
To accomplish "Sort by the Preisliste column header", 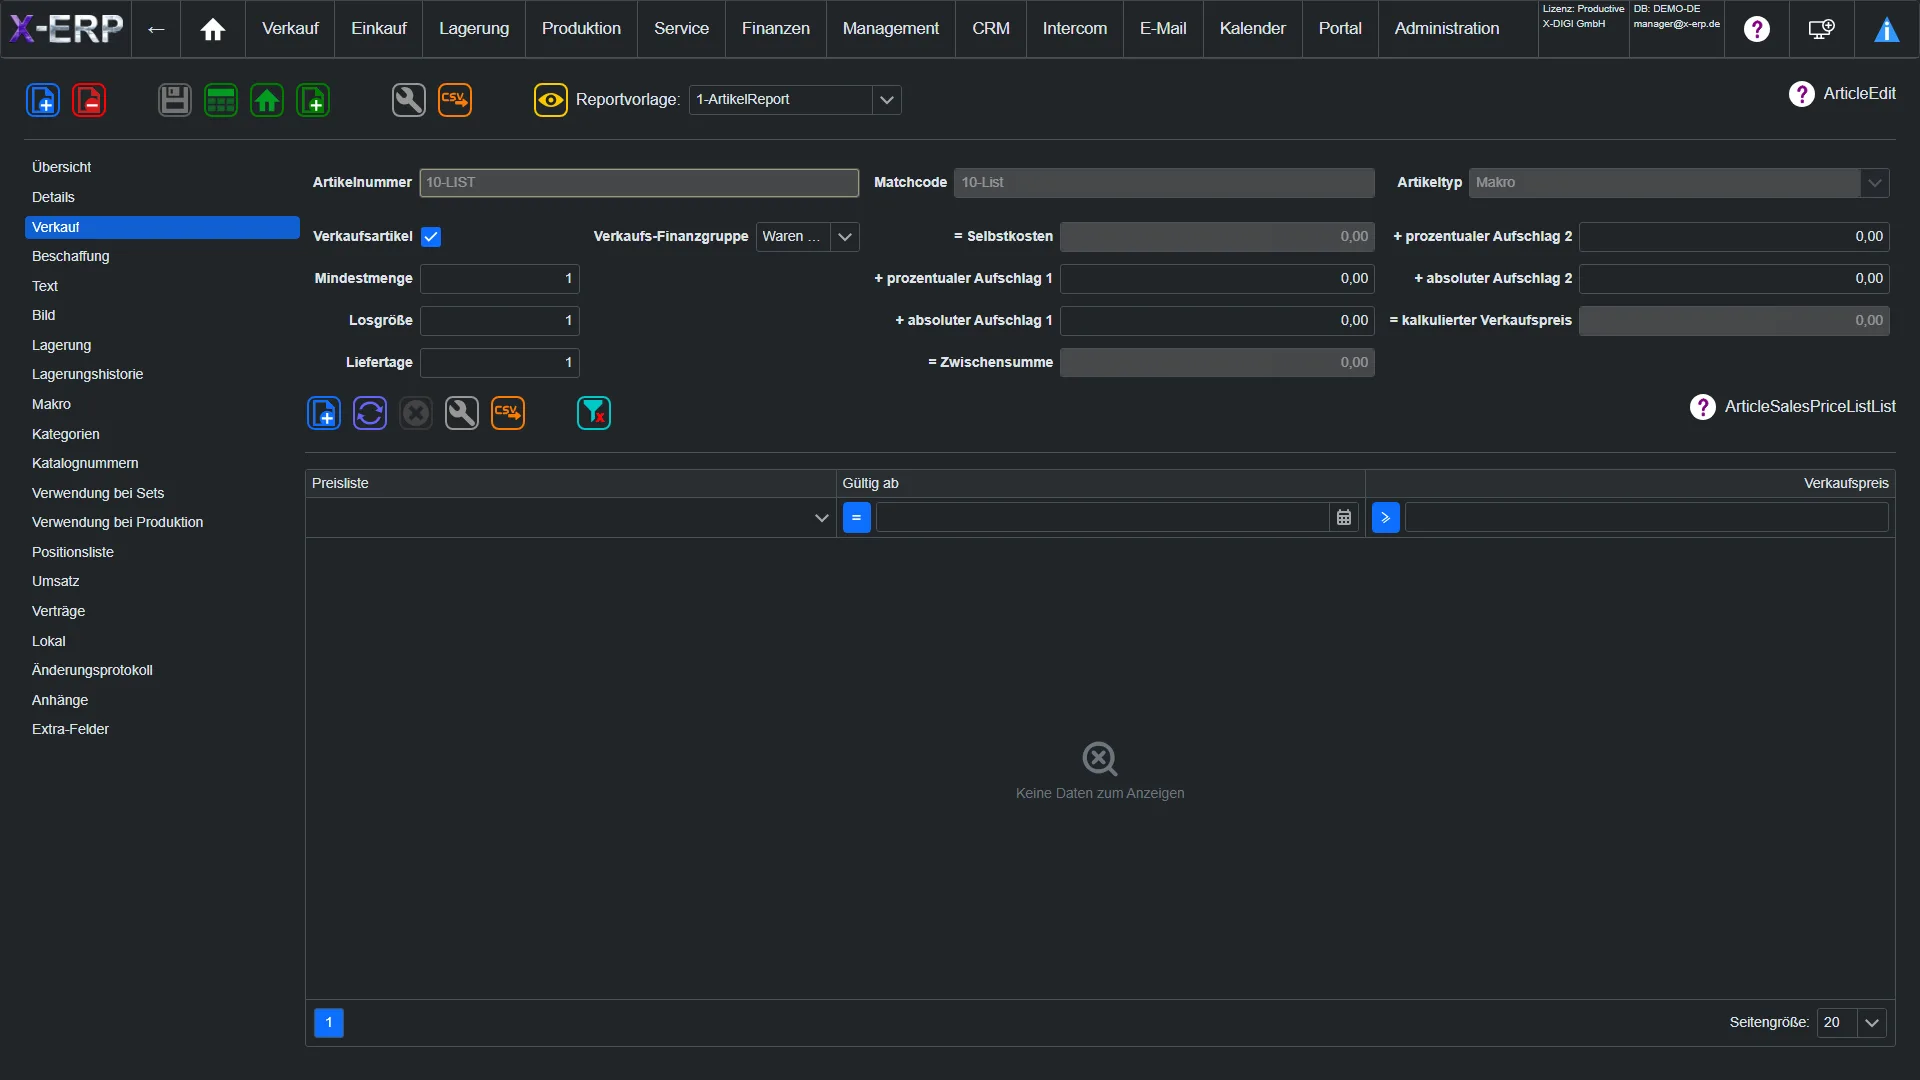I will [570, 484].
